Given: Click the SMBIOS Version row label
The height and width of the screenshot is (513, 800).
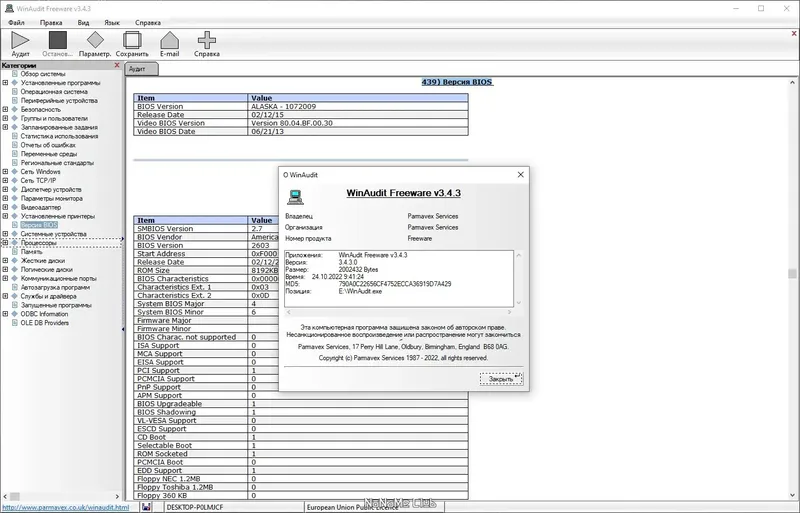Looking at the screenshot, I should coord(165,229).
